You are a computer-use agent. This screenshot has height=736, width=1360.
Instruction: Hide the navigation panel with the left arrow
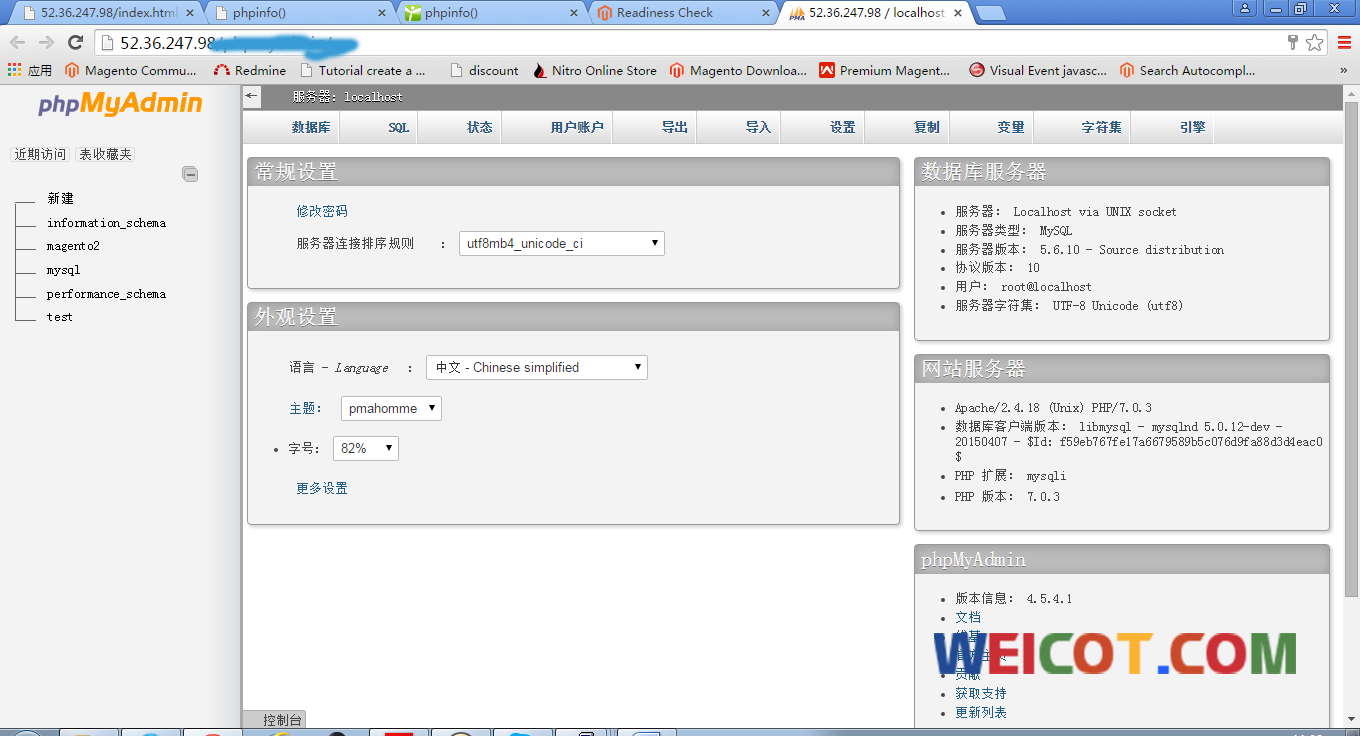(x=252, y=96)
